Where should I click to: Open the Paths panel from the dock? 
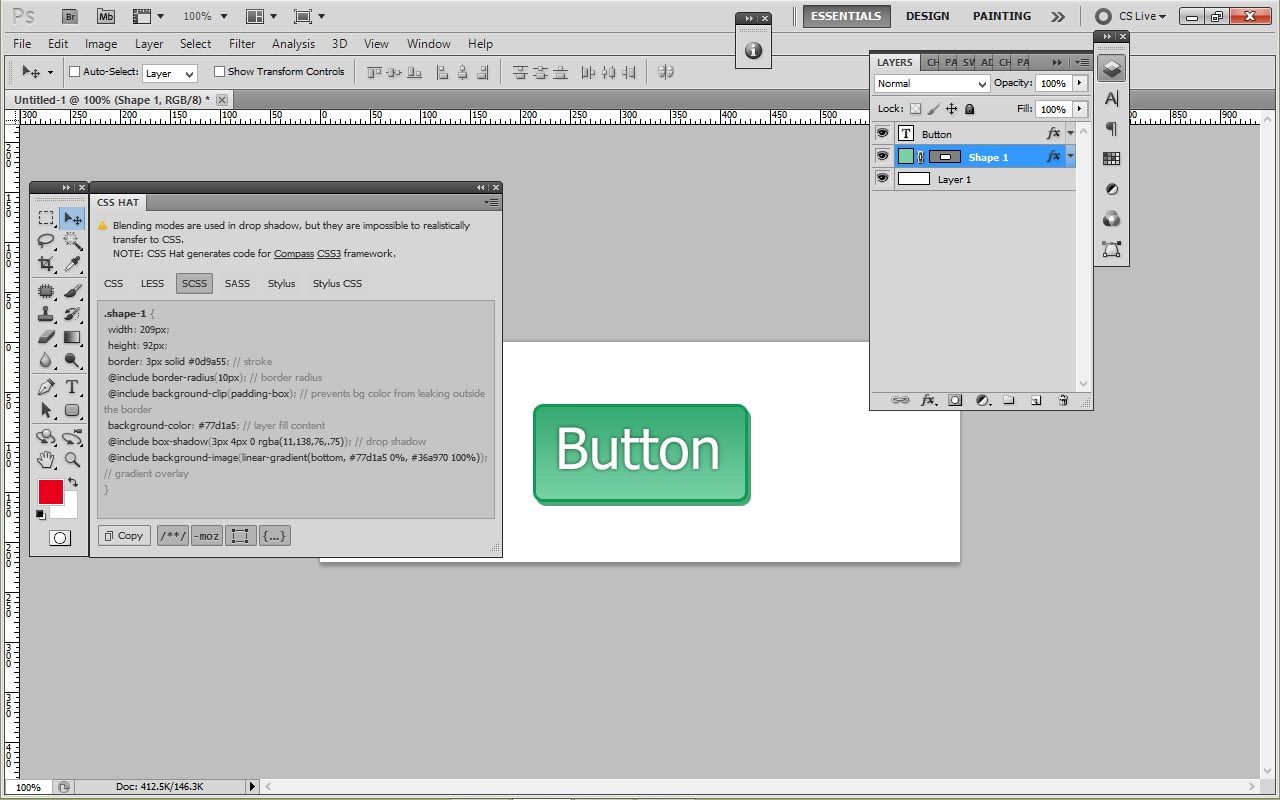pos(1111,249)
